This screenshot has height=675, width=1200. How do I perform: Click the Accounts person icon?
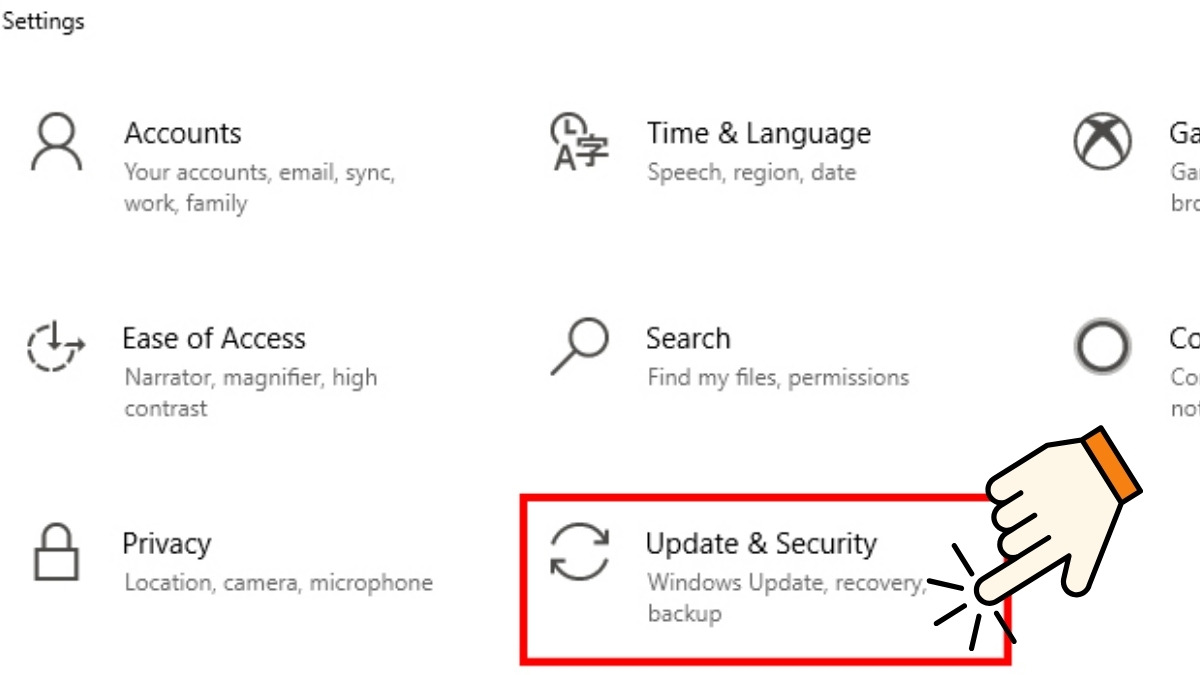[58, 133]
